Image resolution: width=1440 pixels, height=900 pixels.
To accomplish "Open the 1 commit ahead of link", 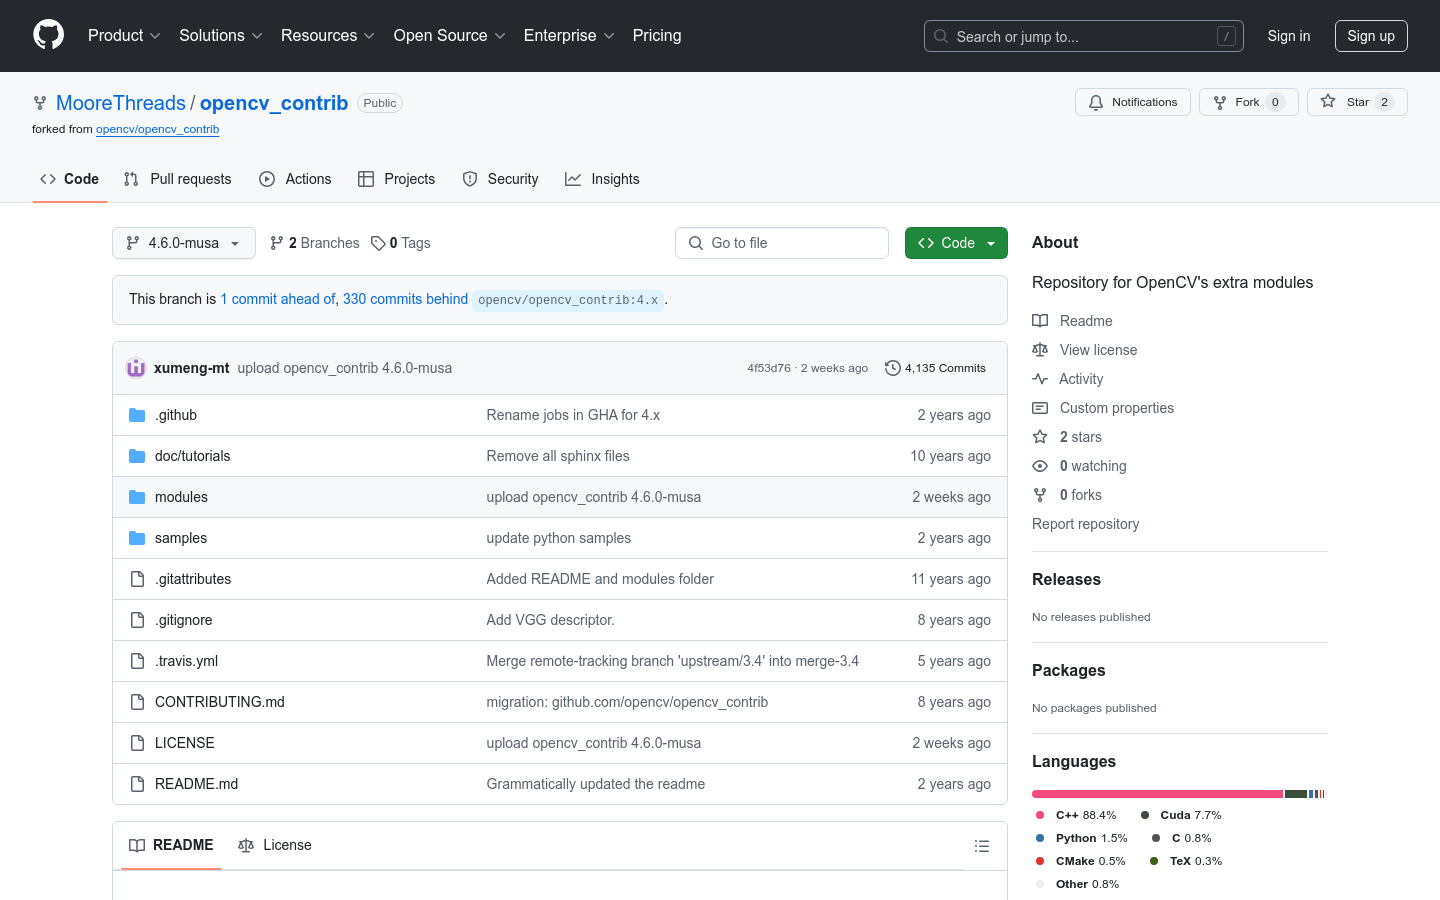I will pyautogui.click(x=278, y=299).
